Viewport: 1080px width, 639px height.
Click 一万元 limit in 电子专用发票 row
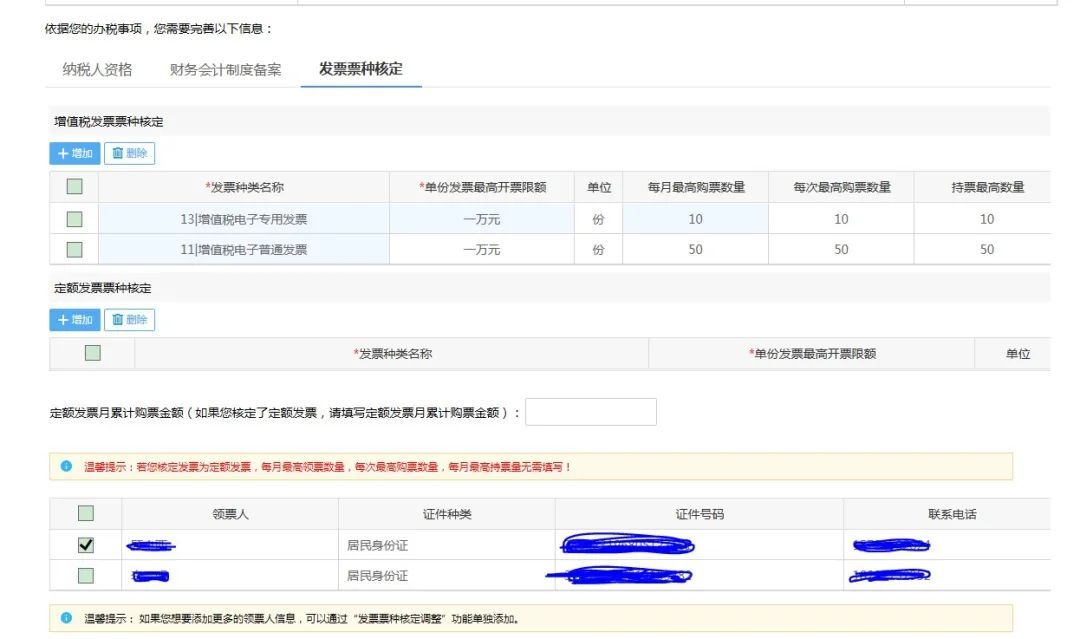click(x=481, y=219)
